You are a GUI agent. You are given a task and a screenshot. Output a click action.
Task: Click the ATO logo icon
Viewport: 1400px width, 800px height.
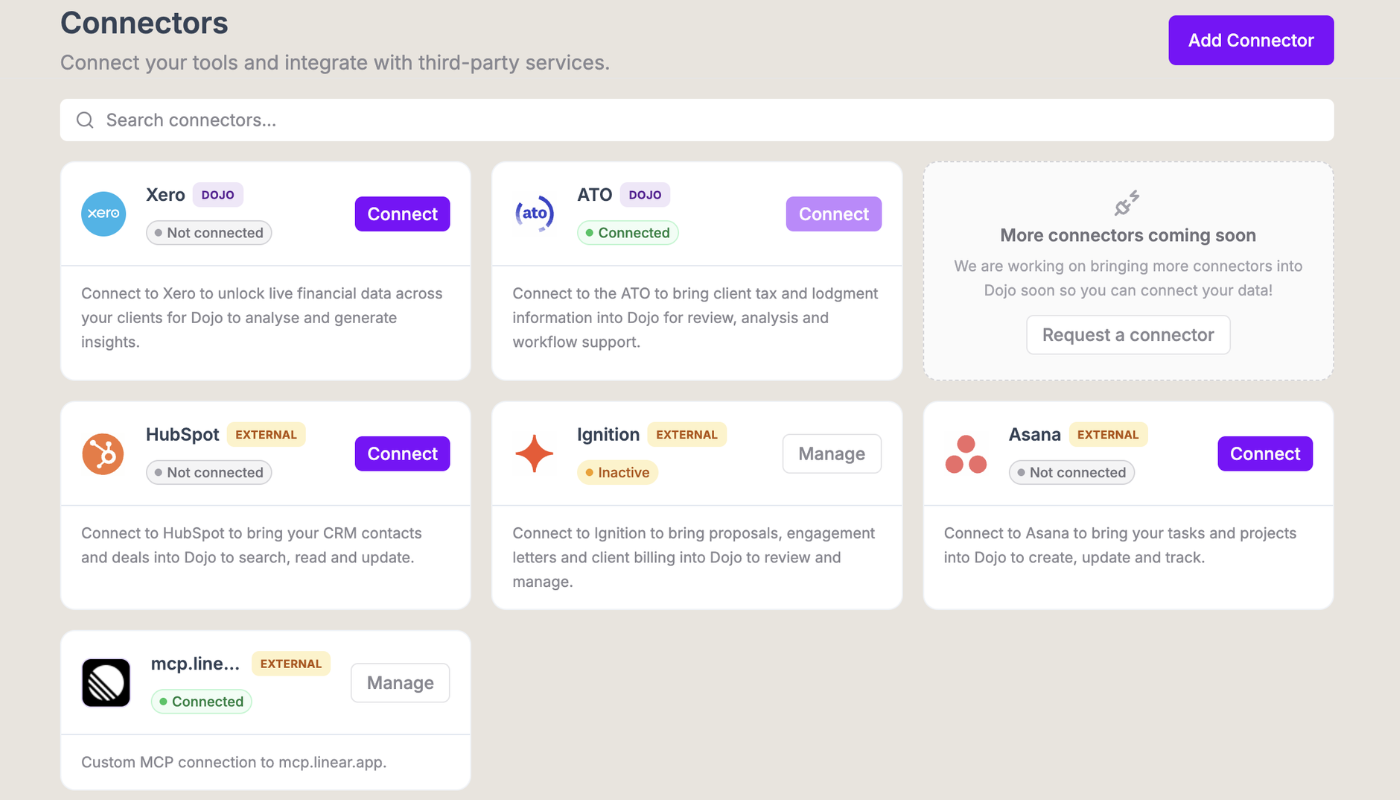pyautogui.click(x=534, y=214)
